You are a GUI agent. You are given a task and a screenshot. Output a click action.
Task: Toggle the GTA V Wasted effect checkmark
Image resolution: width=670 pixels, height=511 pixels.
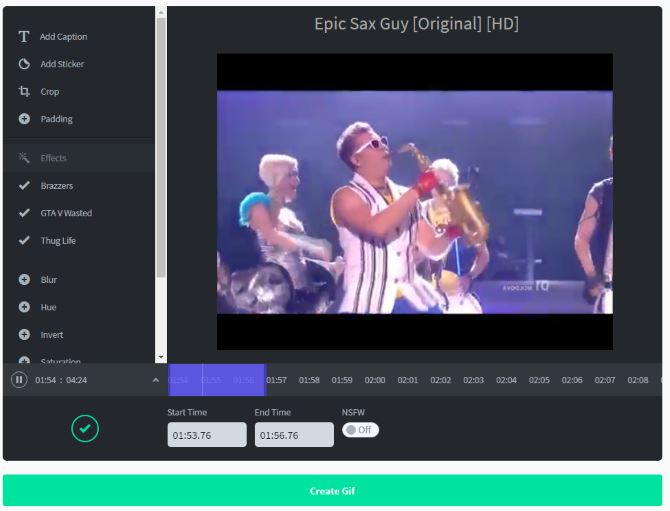(24, 213)
